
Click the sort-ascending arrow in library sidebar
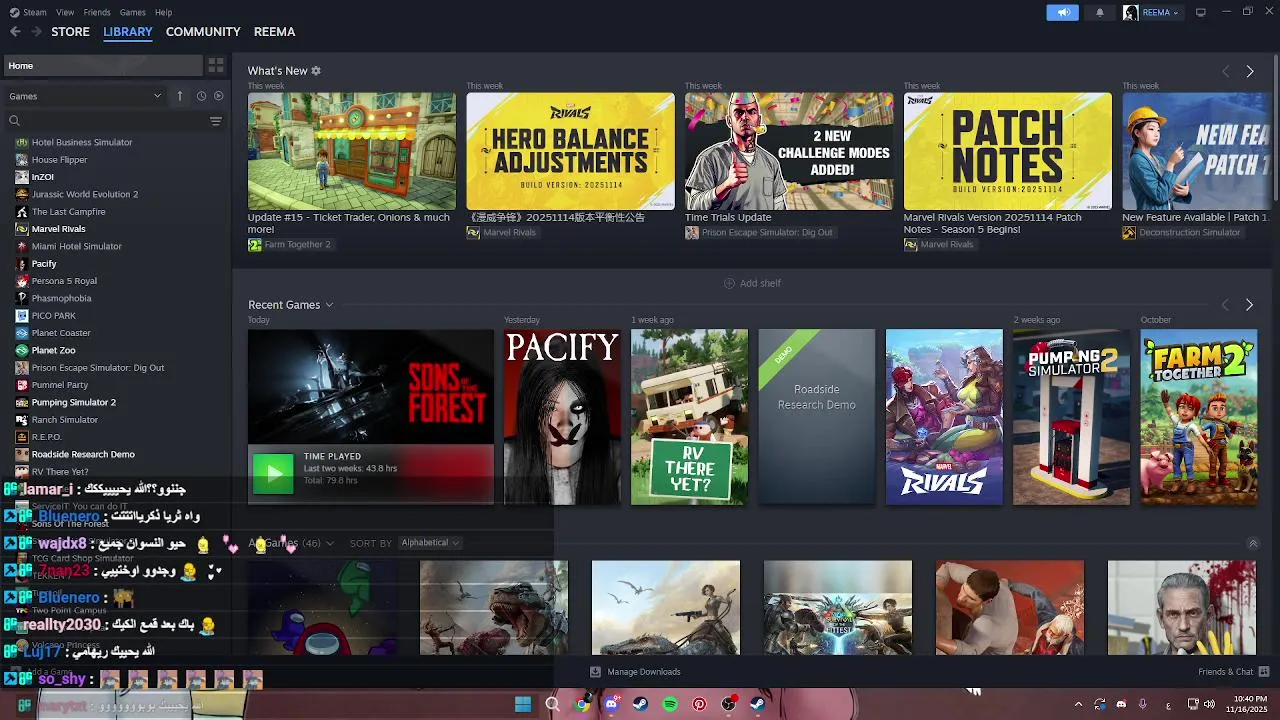coord(180,96)
